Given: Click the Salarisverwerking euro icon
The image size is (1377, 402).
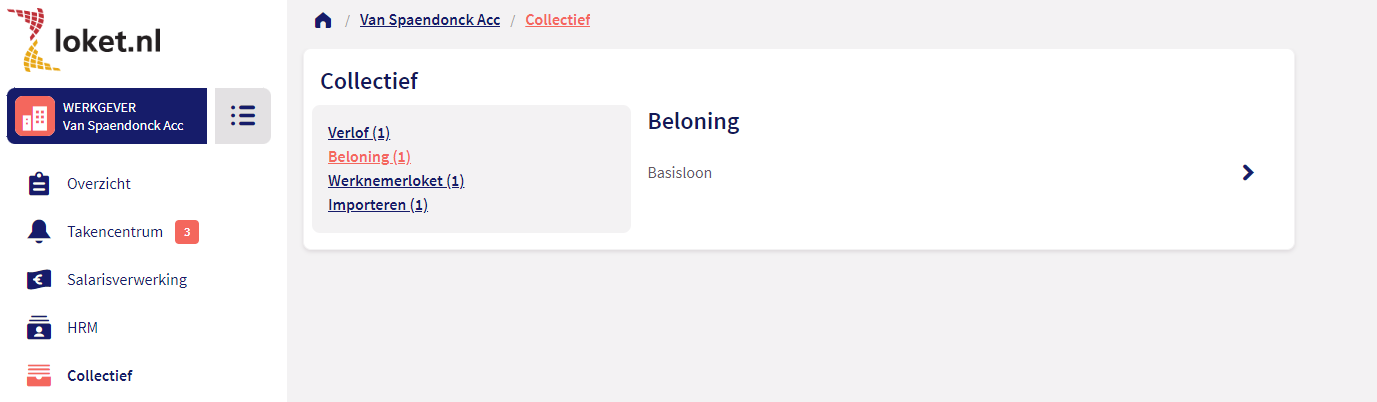Looking at the screenshot, I should 39,280.
